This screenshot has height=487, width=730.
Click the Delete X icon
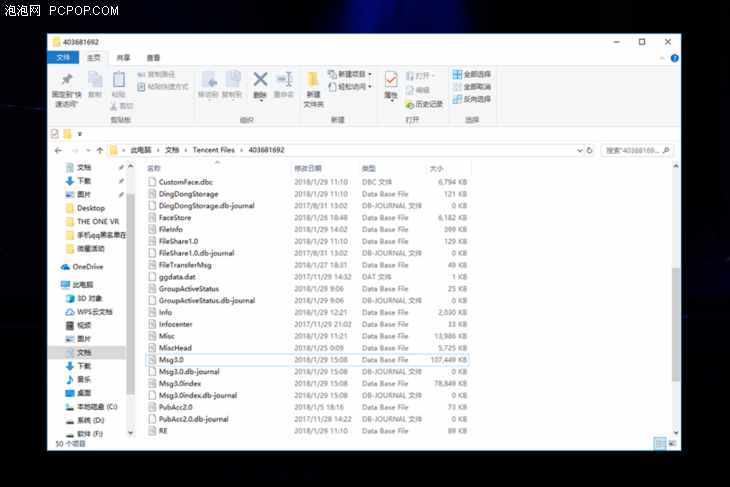[x=260, y=79]
